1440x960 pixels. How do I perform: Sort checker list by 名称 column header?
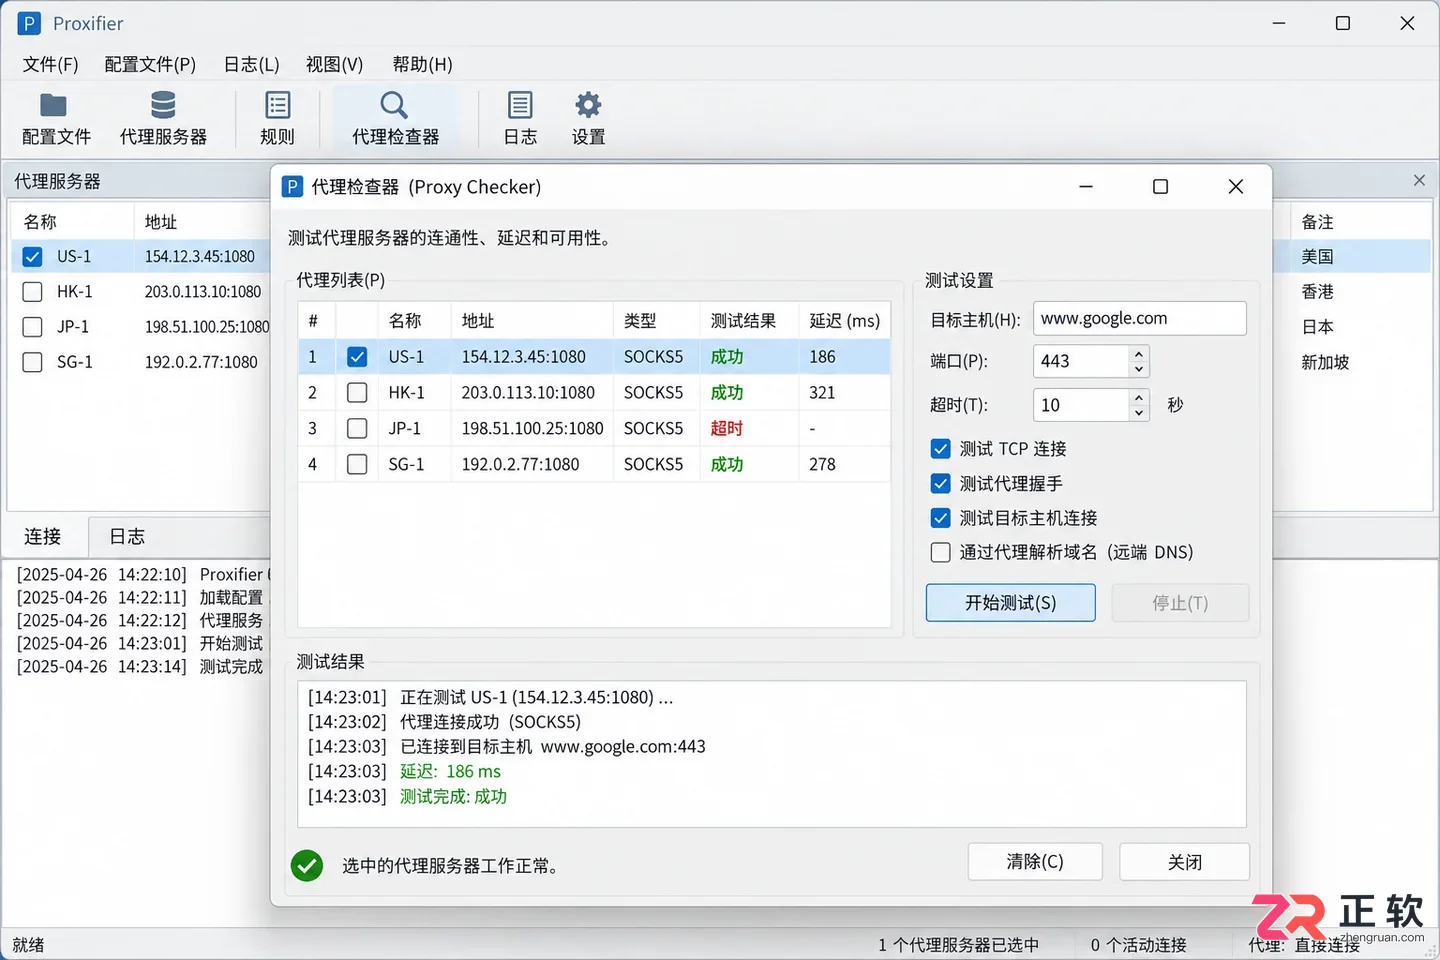(414, 321)
